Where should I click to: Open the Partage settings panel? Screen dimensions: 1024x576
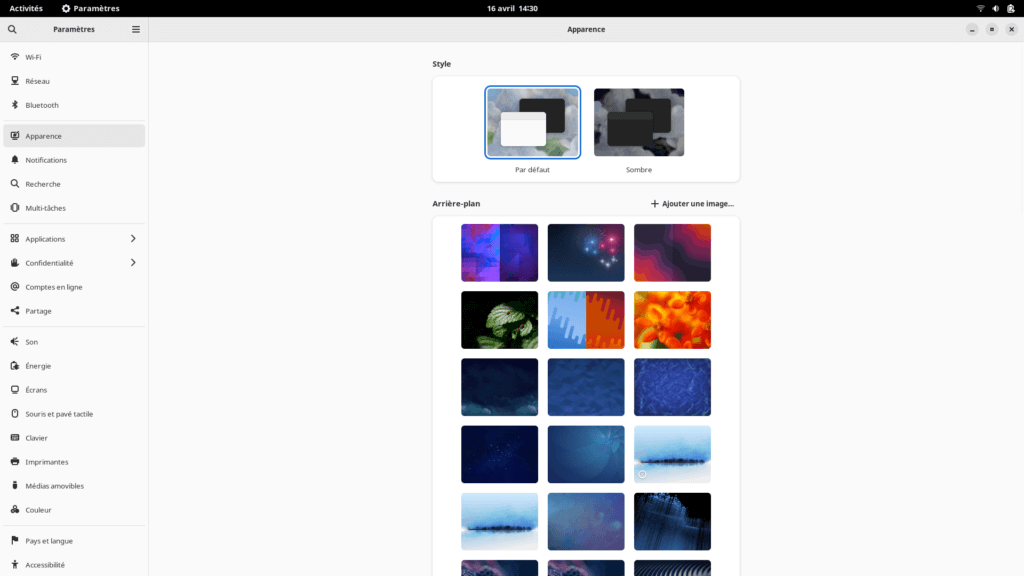coord(74,311)
